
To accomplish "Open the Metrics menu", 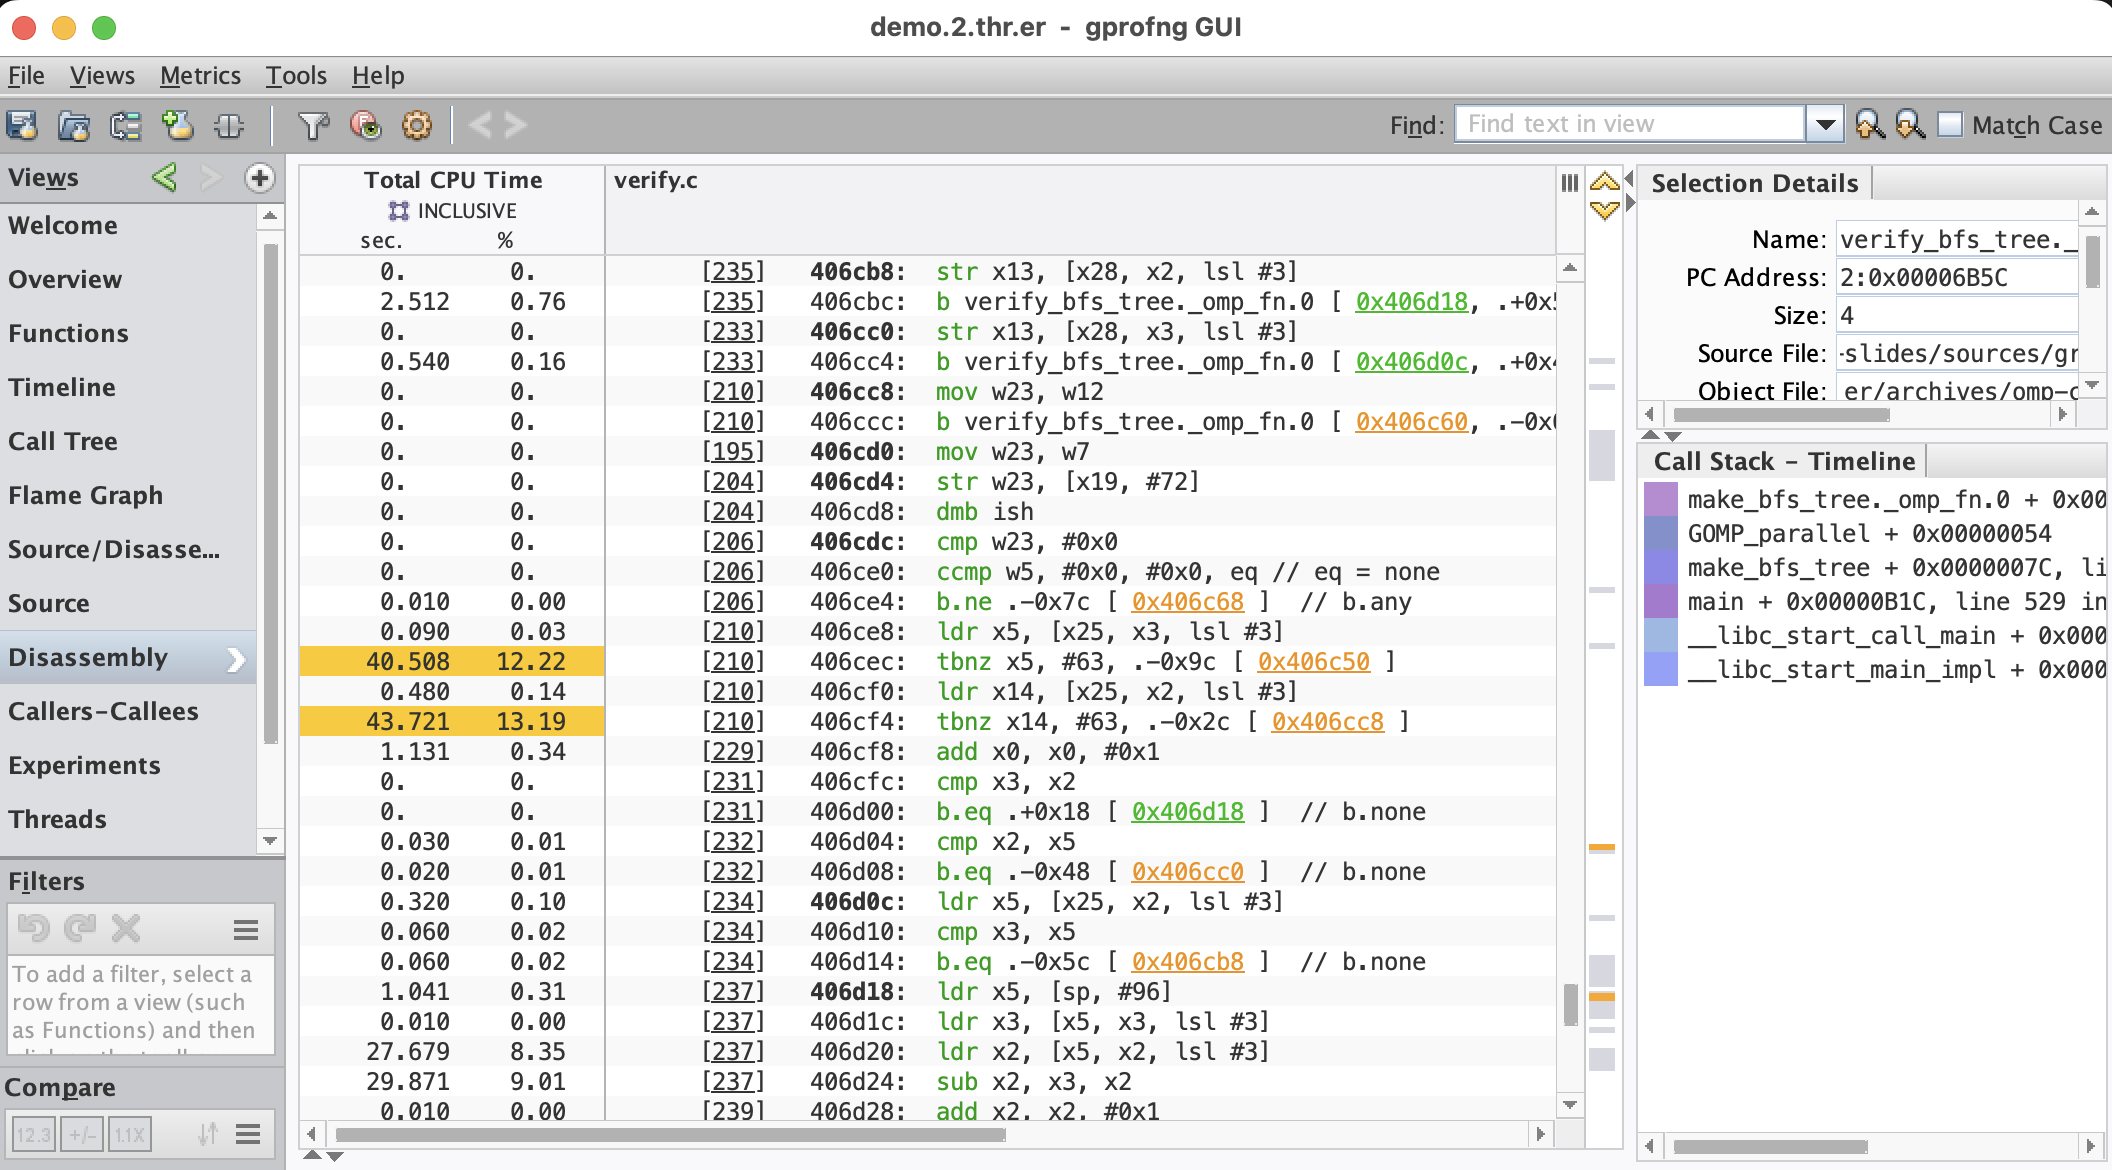I will 200,76.
